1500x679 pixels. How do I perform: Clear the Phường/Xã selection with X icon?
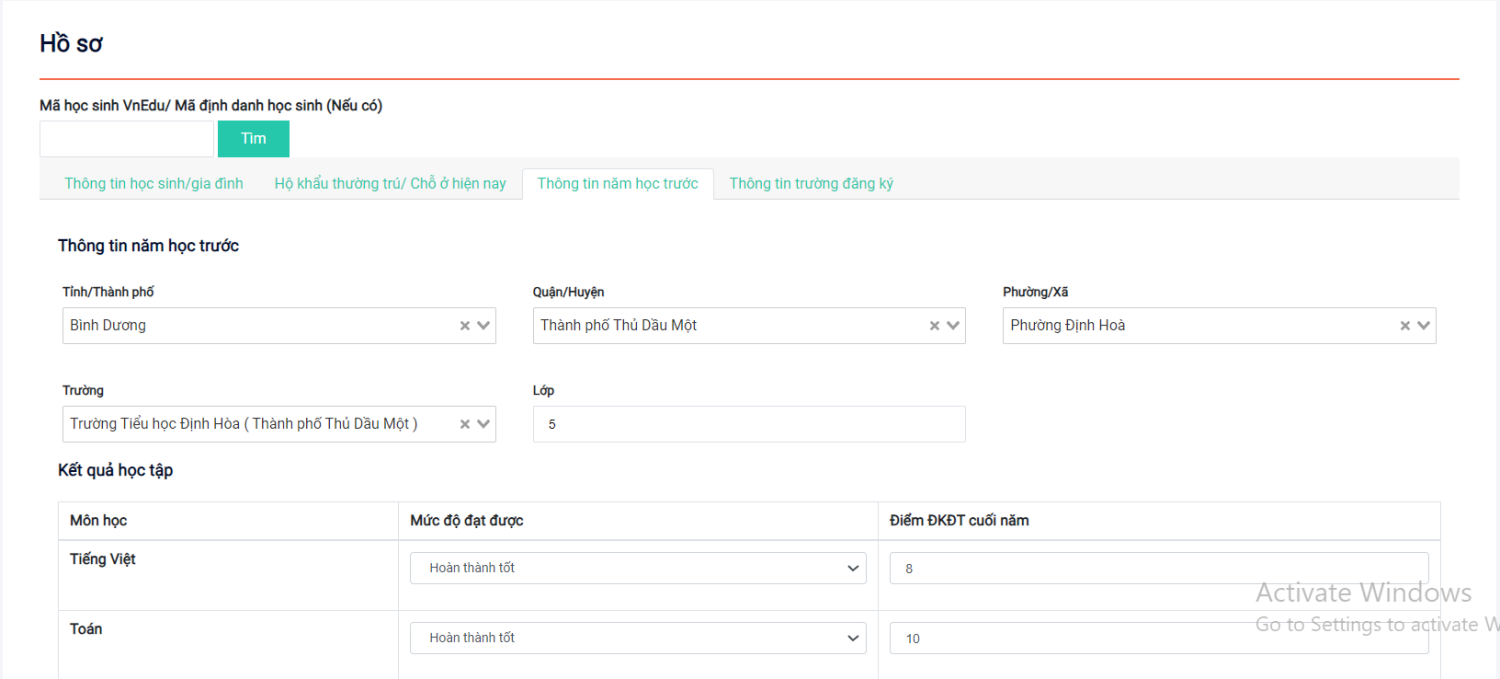[x=1405, y=326]
